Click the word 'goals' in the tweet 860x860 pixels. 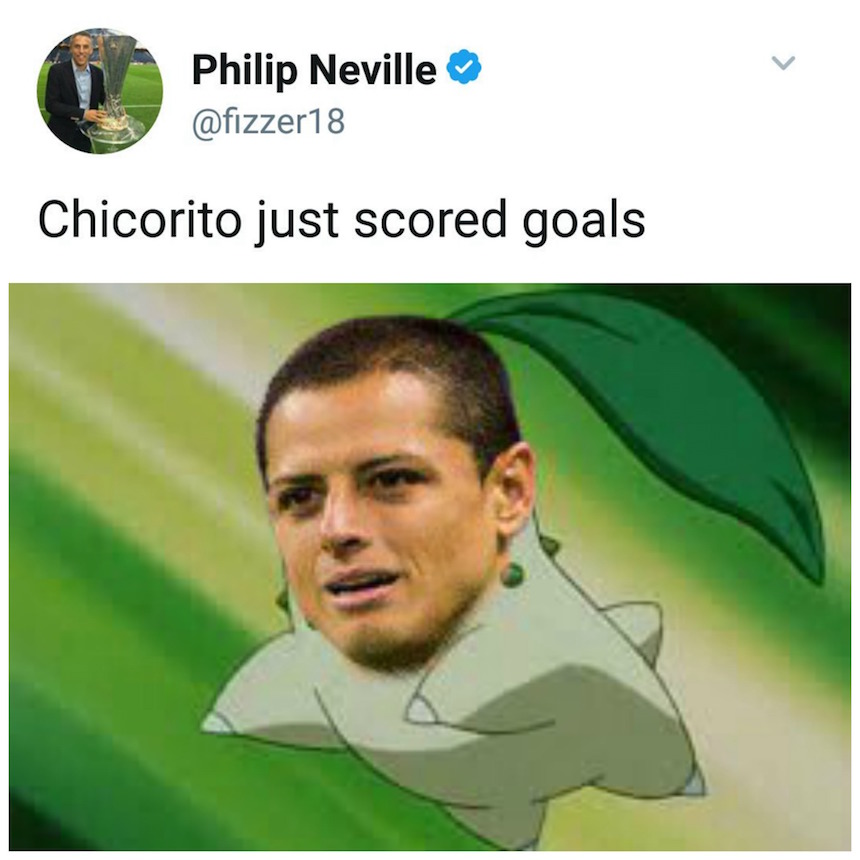click(584, 222)
